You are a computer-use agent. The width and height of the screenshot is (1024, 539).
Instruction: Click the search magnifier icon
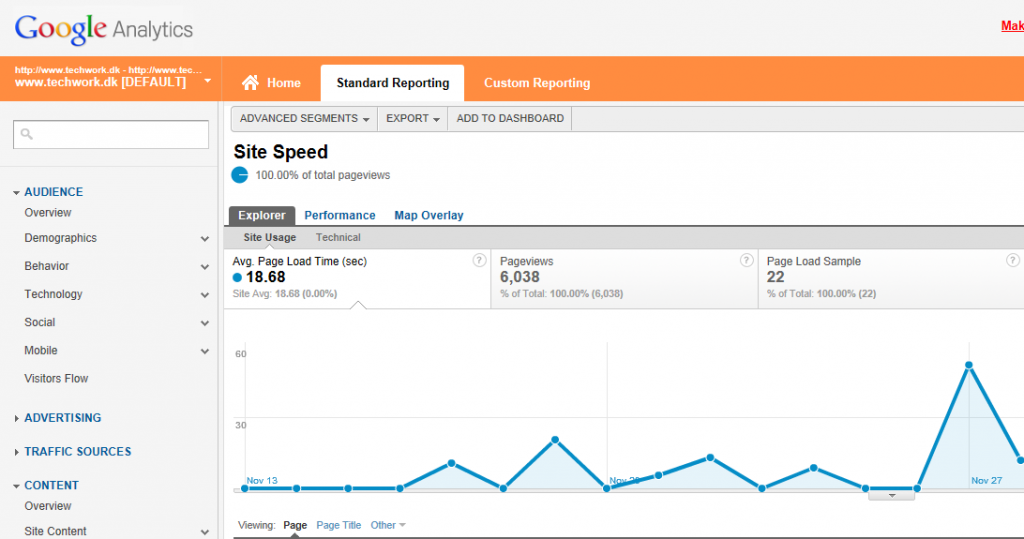26,134
